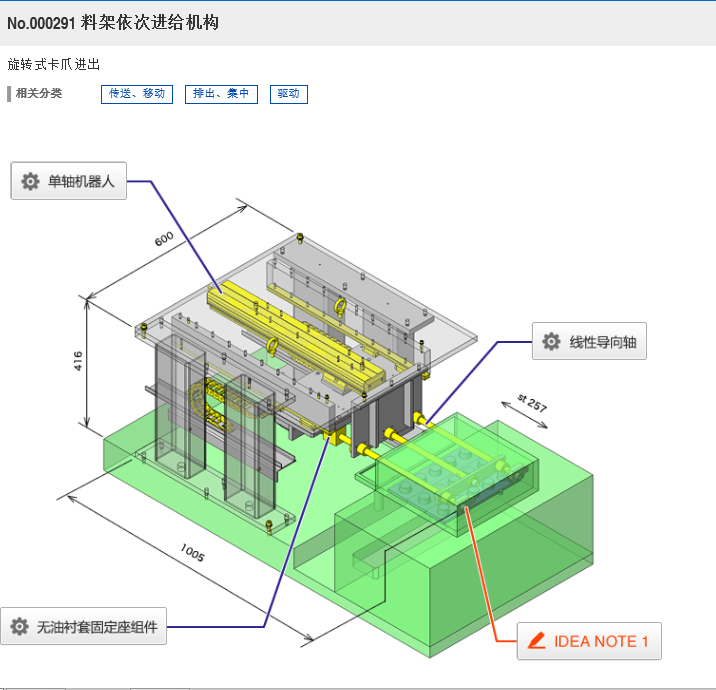This screenshot has height=690, width=716.
Task: Click the 相关分类 label
Action: [39, 93]
